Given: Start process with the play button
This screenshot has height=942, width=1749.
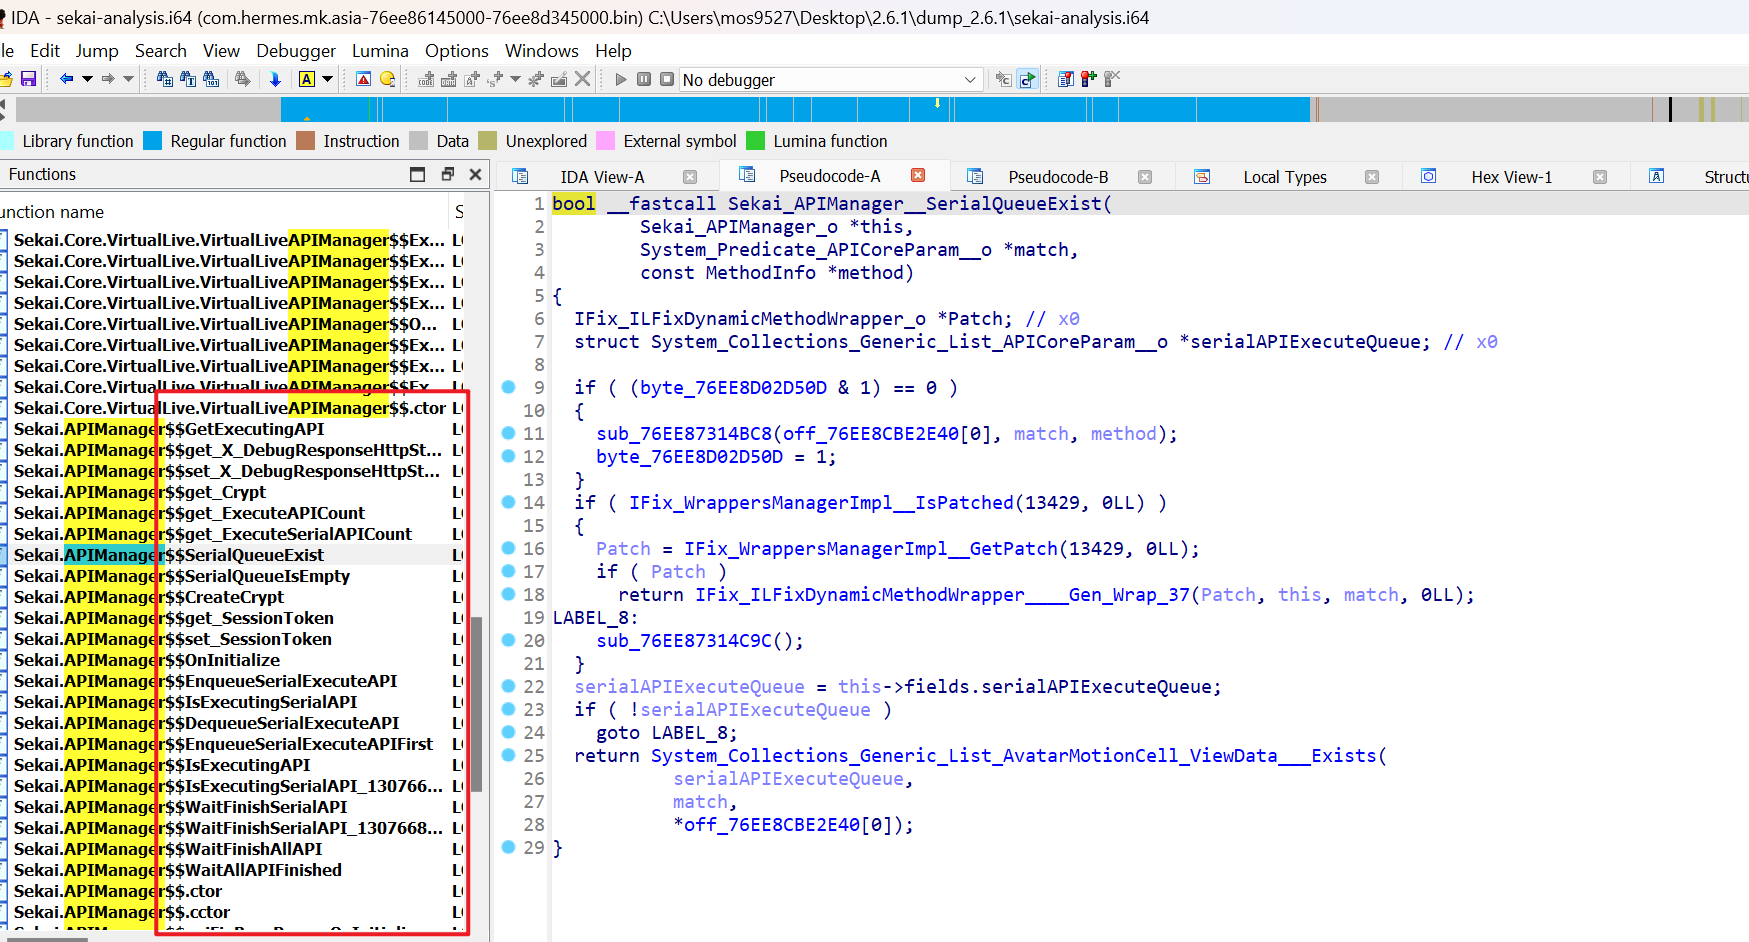Looking at the screenshot, I should coord(621,79).
